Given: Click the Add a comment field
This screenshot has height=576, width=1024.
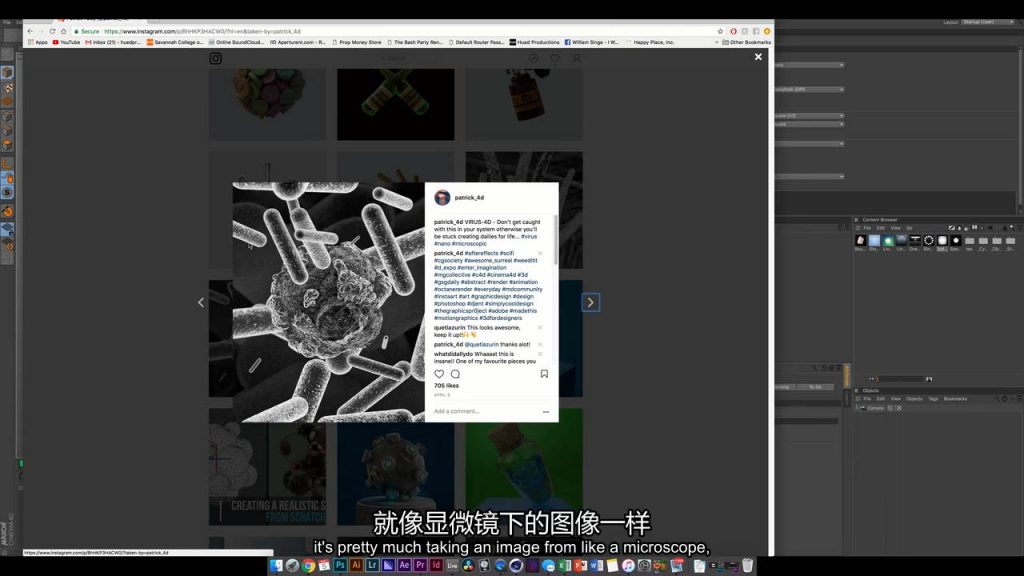Looking at the screenshot, I should pos(483,411).
